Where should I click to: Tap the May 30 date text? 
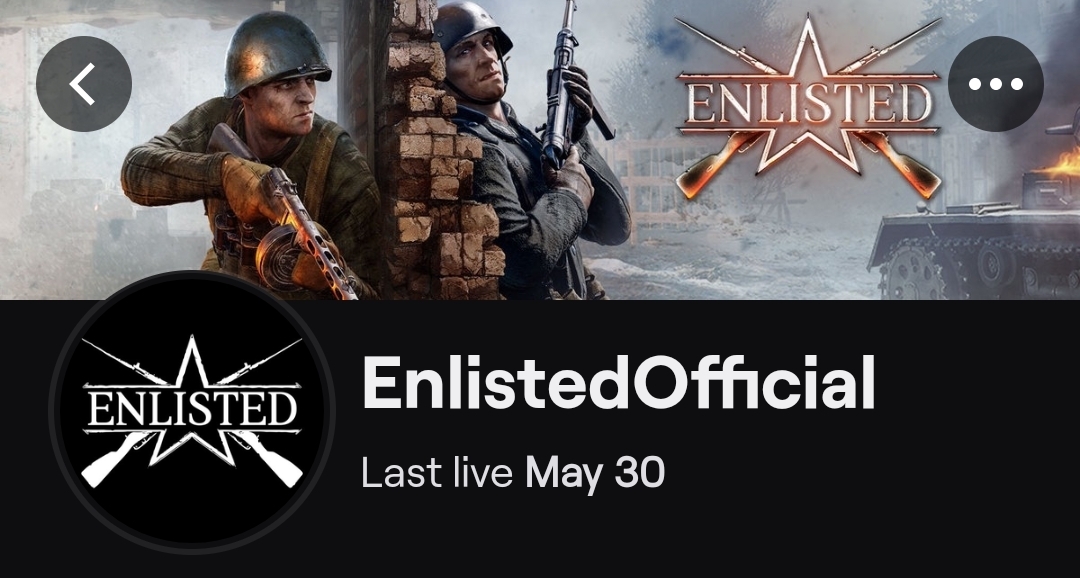(x=594, y=474)
